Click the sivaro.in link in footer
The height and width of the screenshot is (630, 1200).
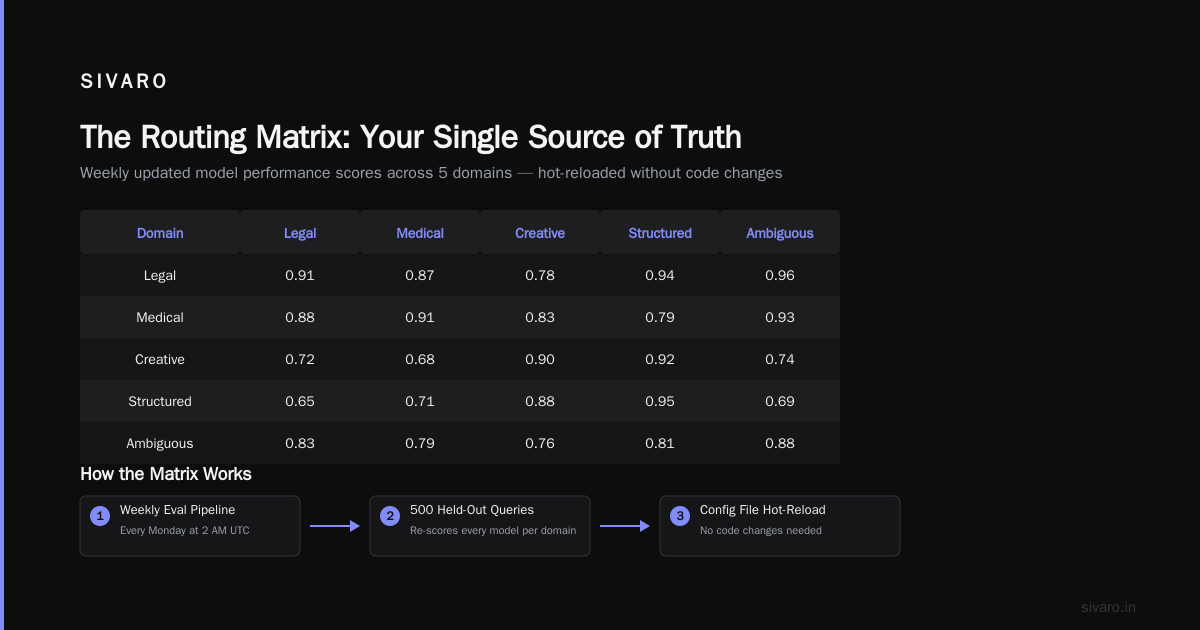(x=1109, y=607)
